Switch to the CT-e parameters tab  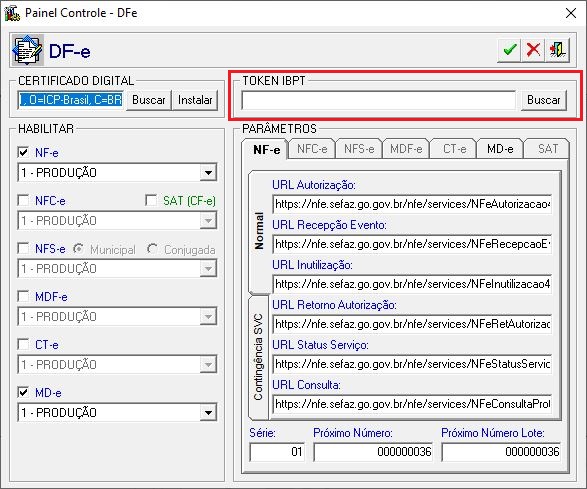click(x=454, y=149)
